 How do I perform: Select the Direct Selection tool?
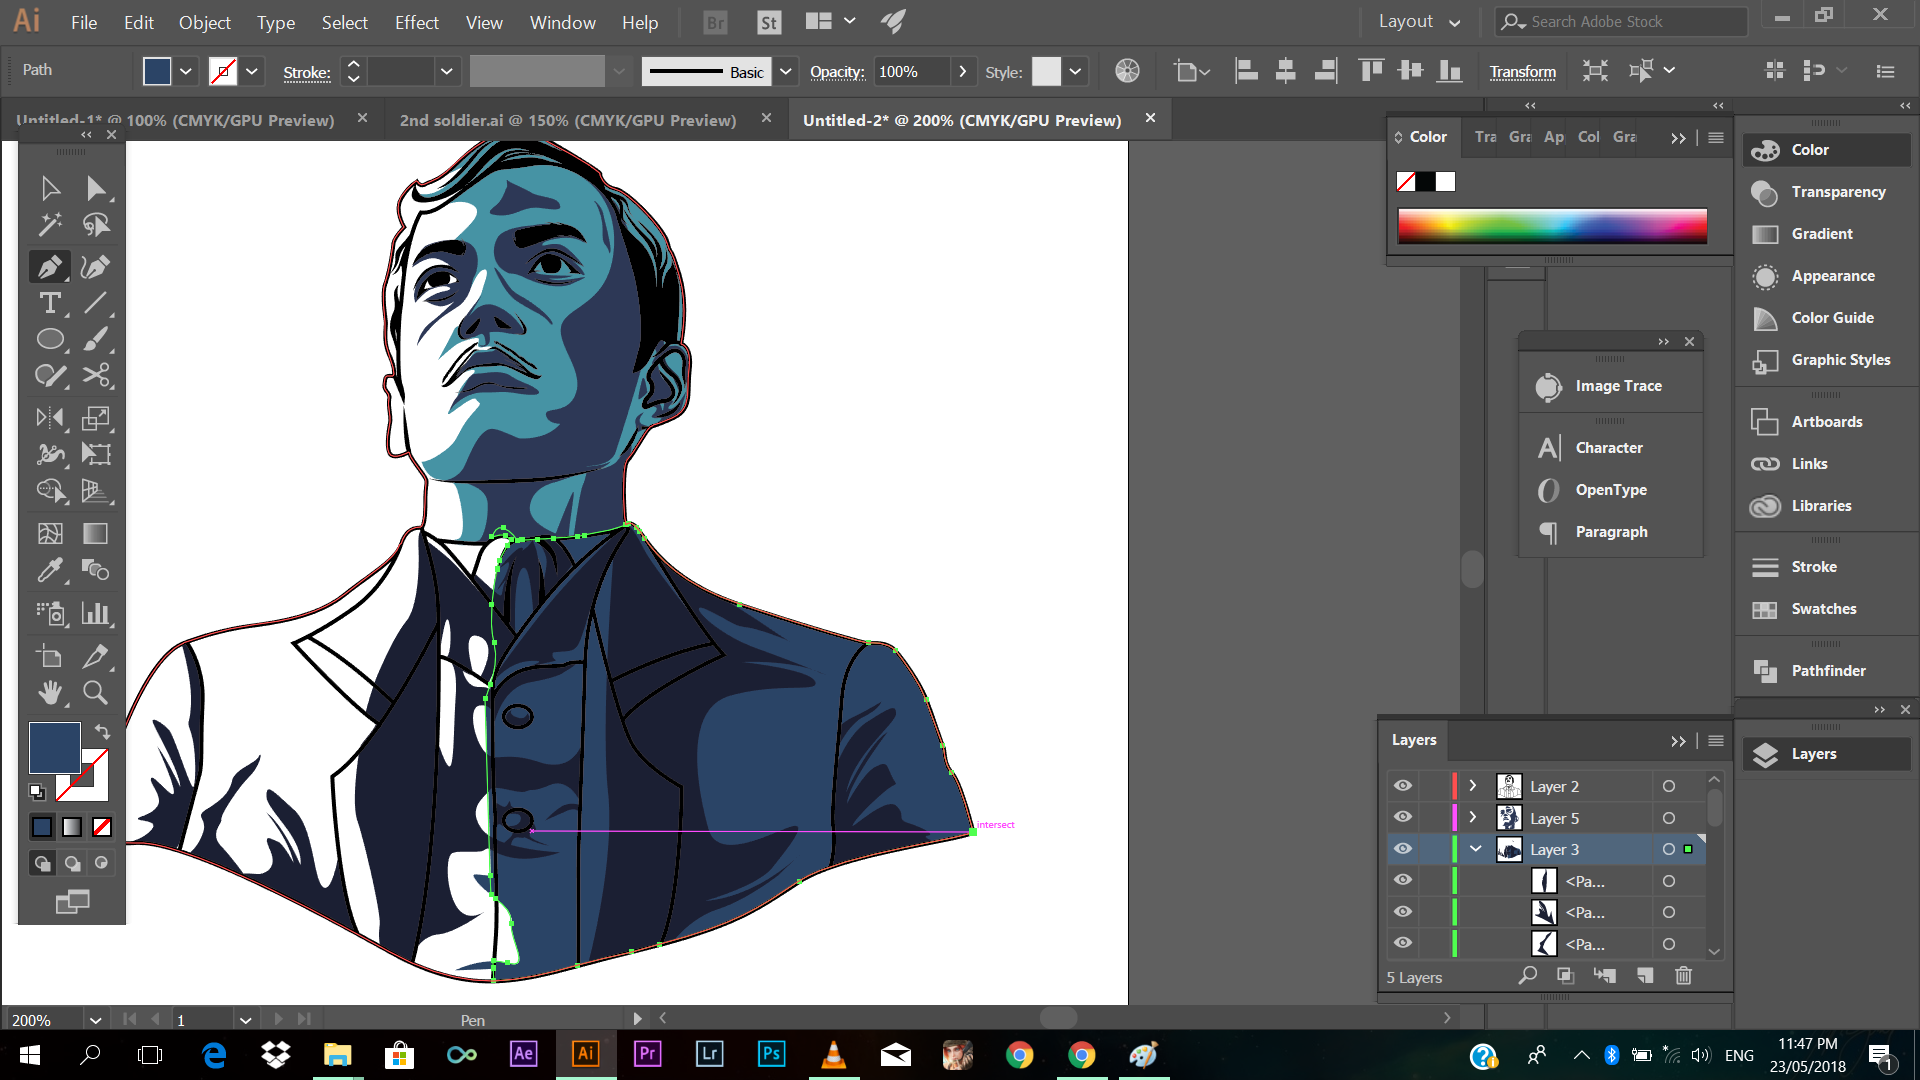(x=96, y=188)
